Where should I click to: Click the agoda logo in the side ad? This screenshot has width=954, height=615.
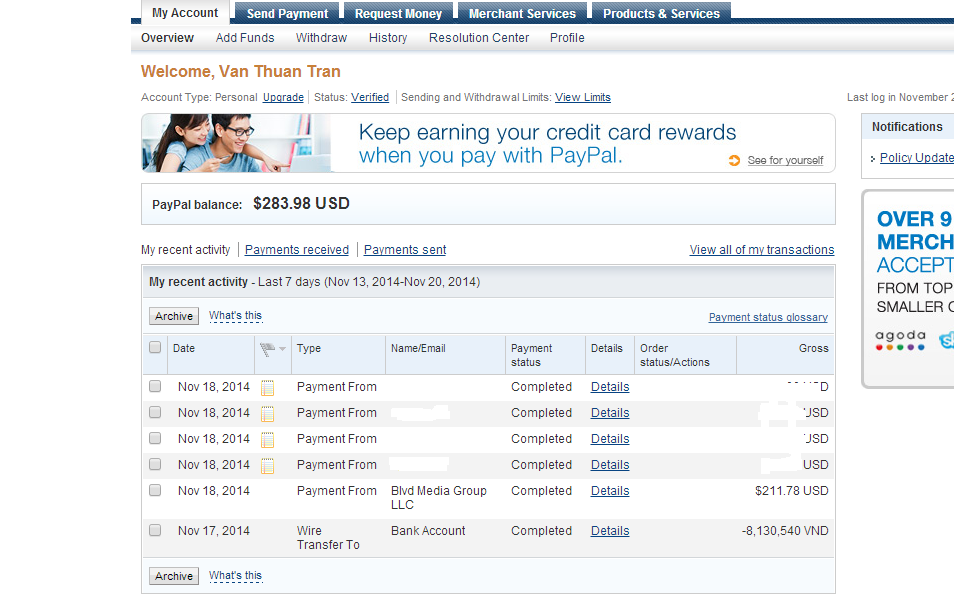coord(900,340)
